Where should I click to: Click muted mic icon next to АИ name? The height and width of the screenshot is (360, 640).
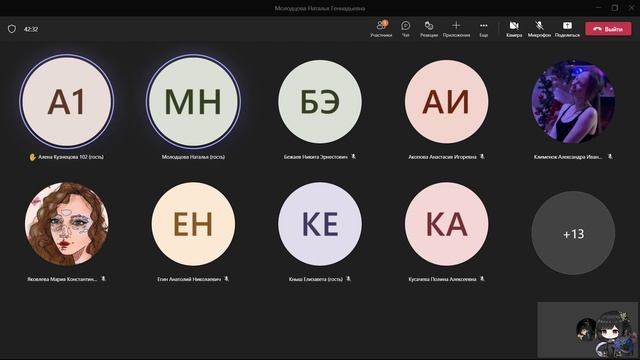pyautogui.click(x=482, y=156)
